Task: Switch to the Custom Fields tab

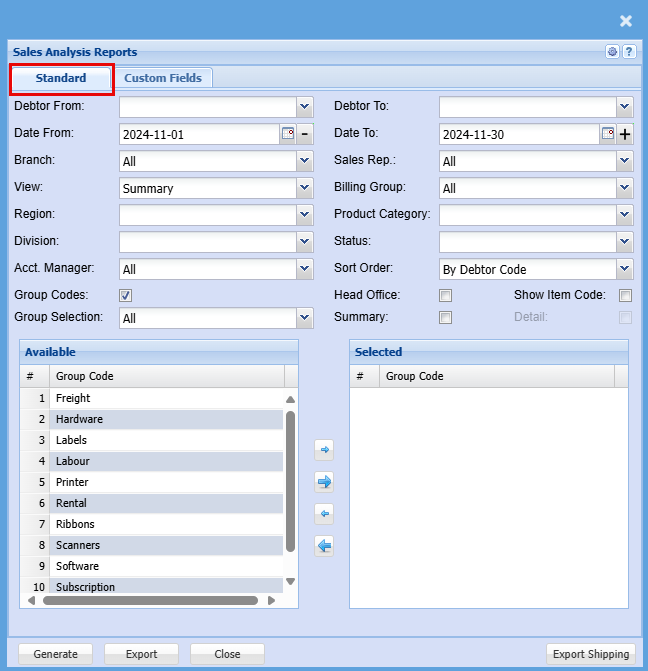Action: click(x=162, y=78)
